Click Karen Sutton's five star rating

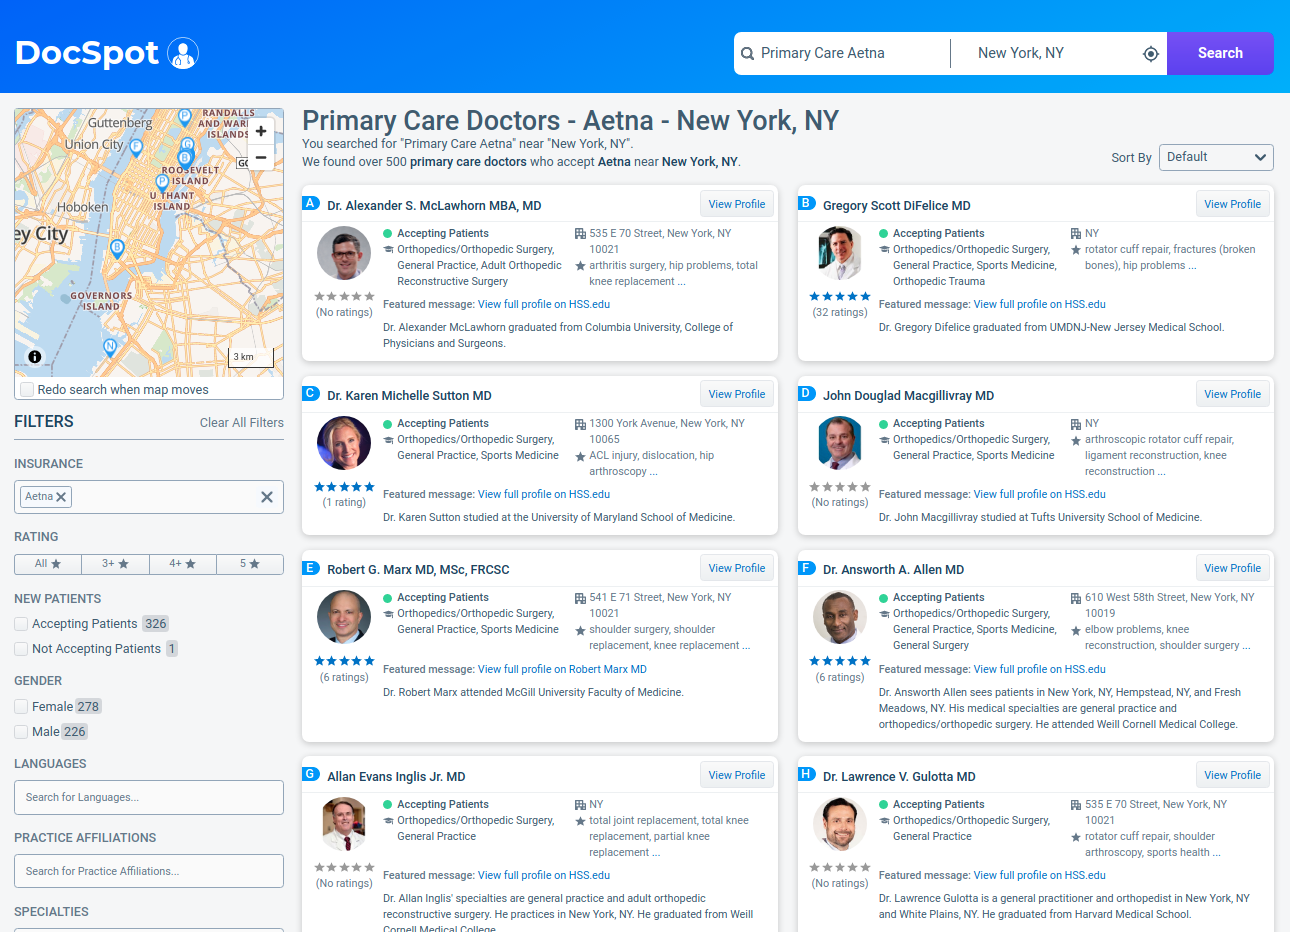[344, 487]
